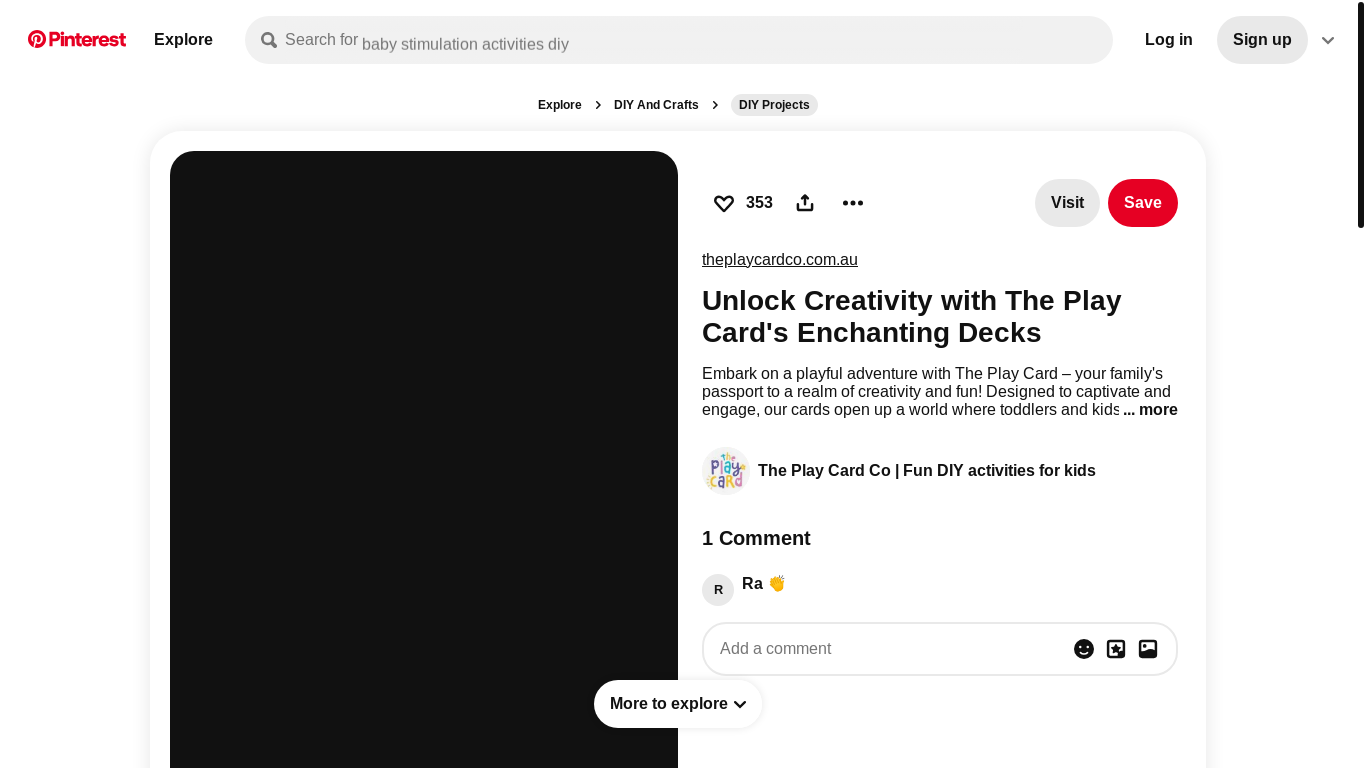
Task: Click the sticker icon in comment box
Action: click(x=1116, y=649)
